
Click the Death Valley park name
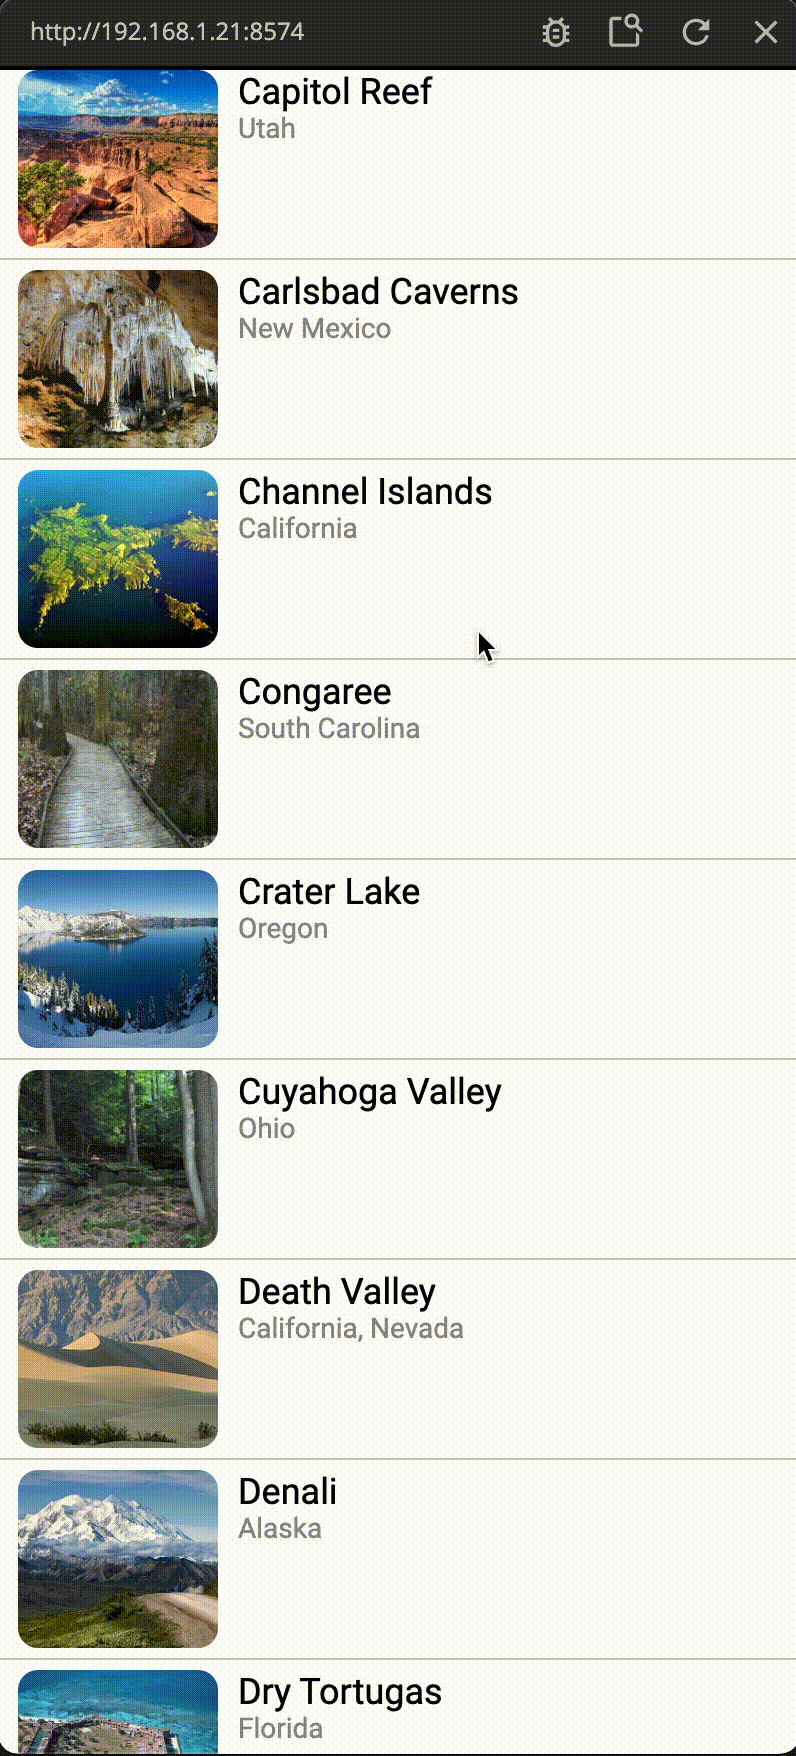337,1292
